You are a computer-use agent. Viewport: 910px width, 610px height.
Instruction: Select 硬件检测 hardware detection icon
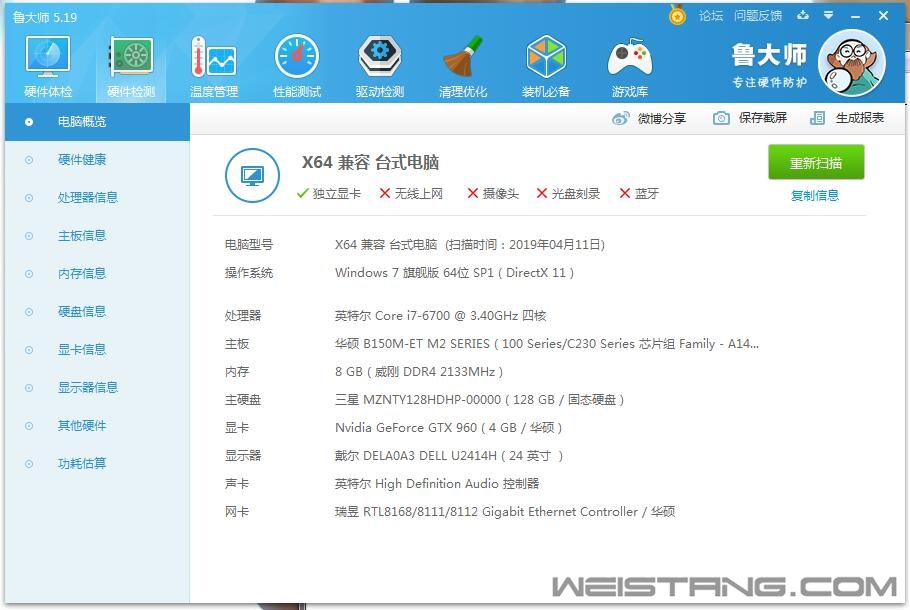point(131,65)
